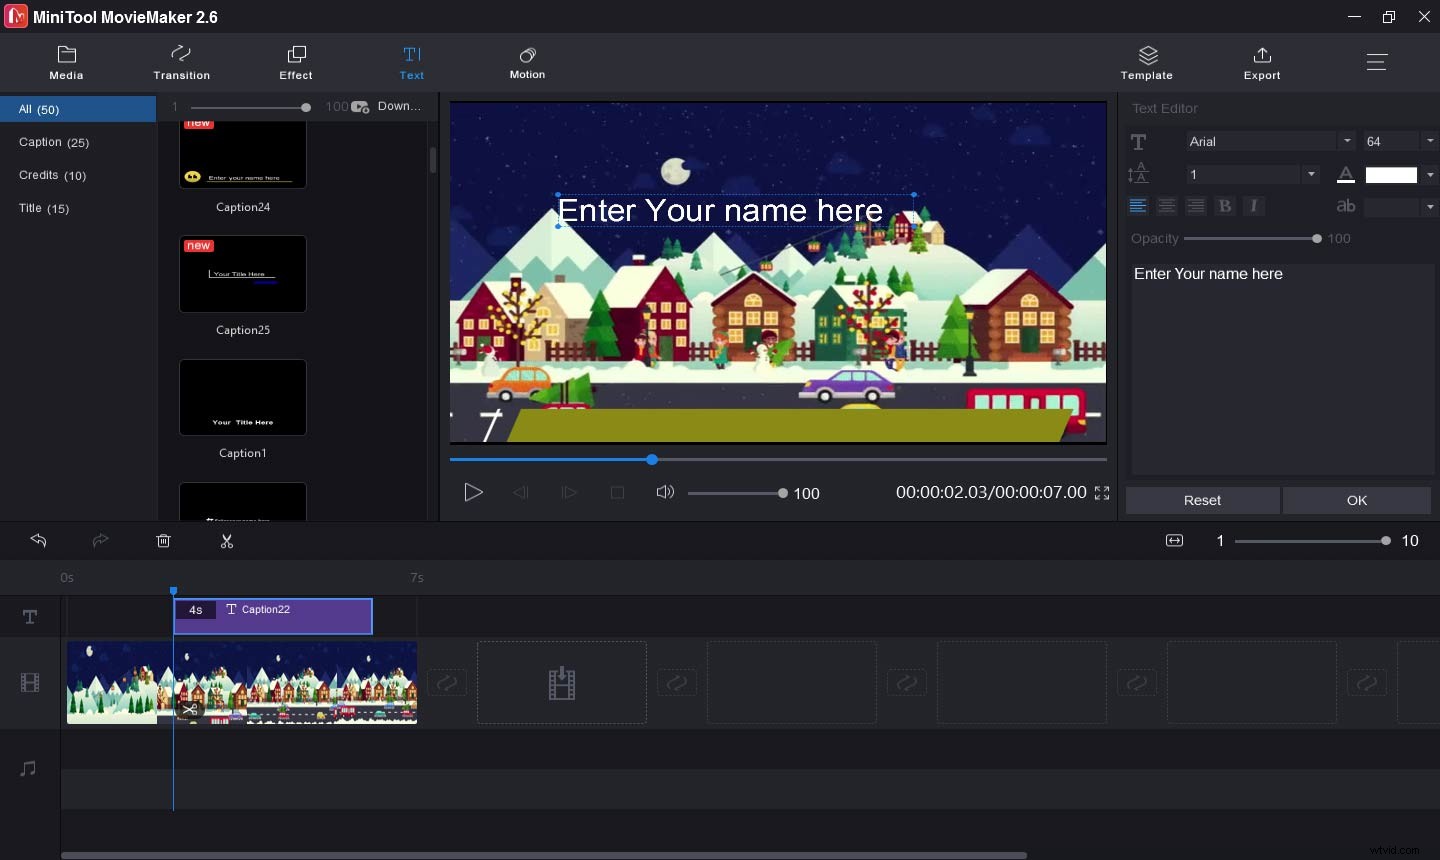1440x860 pixels.
Task: Enable center text alignment
Action: tap(1167, 206)
